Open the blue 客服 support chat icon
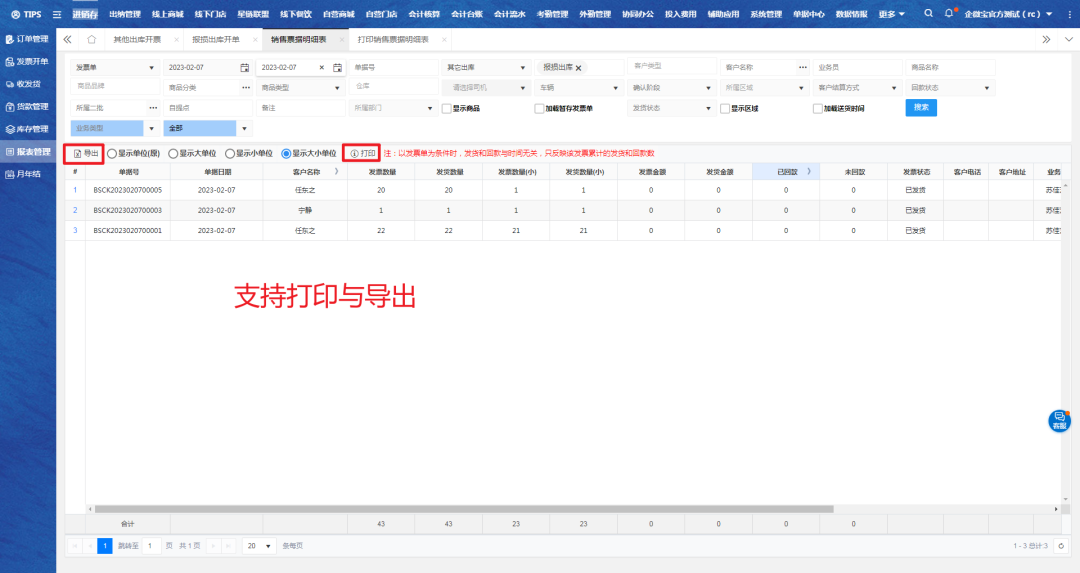 [1059, 421]
